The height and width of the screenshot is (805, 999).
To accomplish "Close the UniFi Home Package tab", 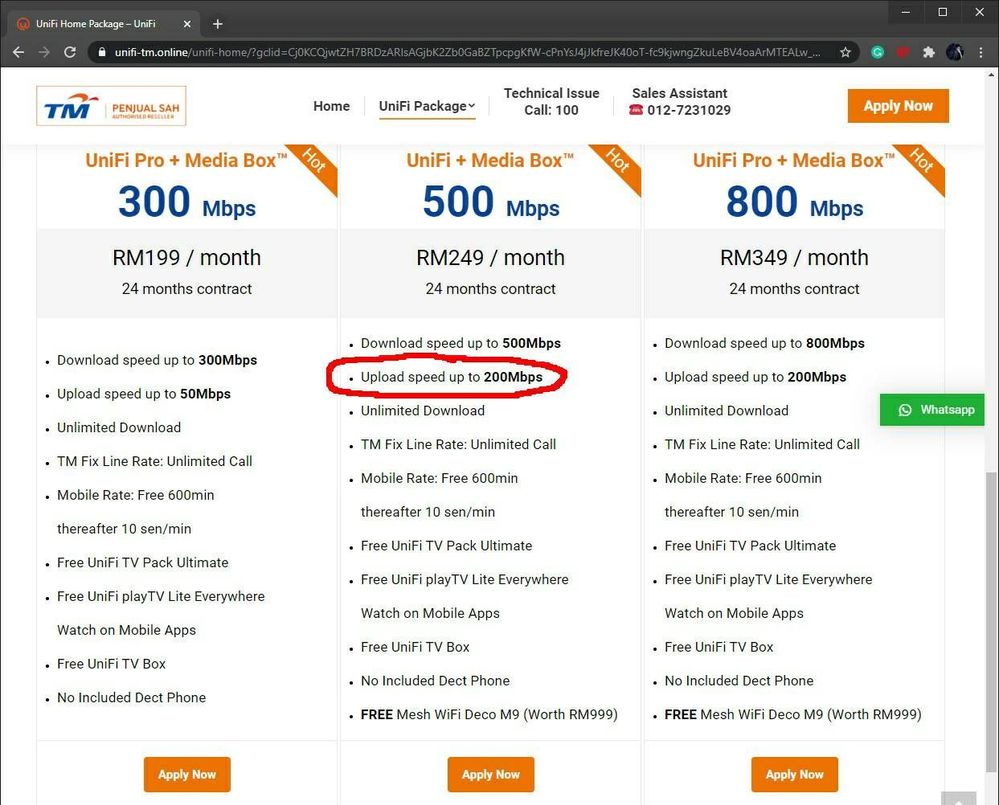I will pos(187,24).
